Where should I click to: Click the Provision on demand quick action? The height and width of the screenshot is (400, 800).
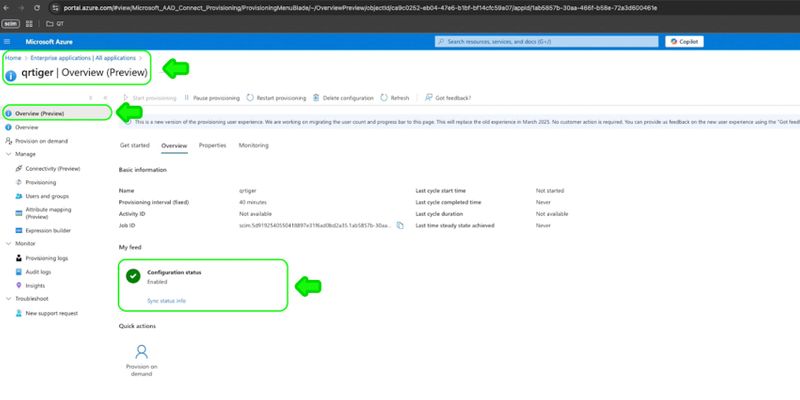(x=141, y=361)
